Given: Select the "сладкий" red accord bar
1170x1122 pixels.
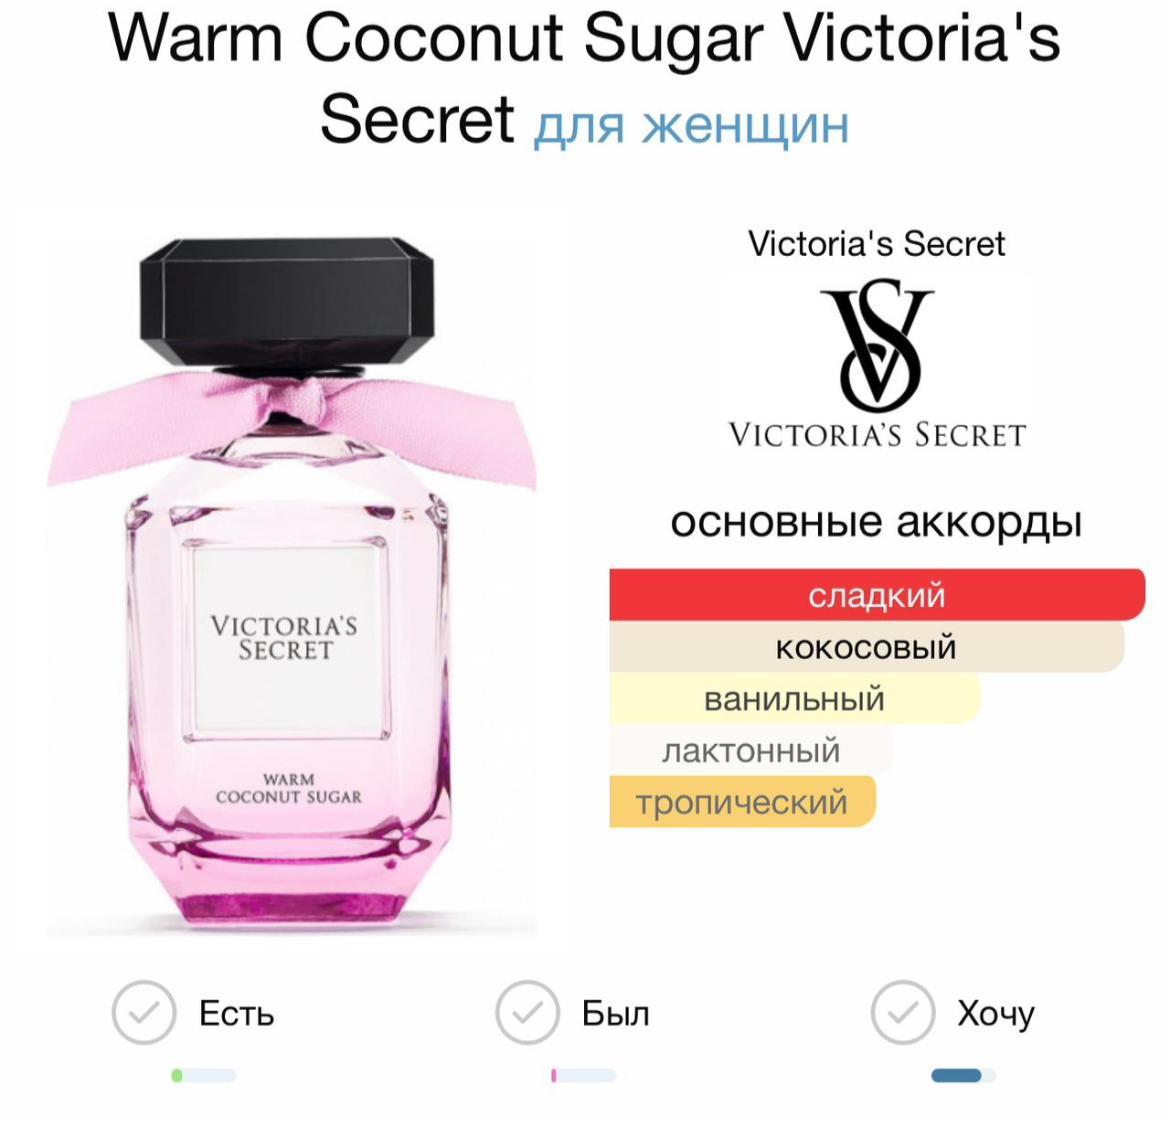Looking at the screenshot, I should [x=877, y=595].
